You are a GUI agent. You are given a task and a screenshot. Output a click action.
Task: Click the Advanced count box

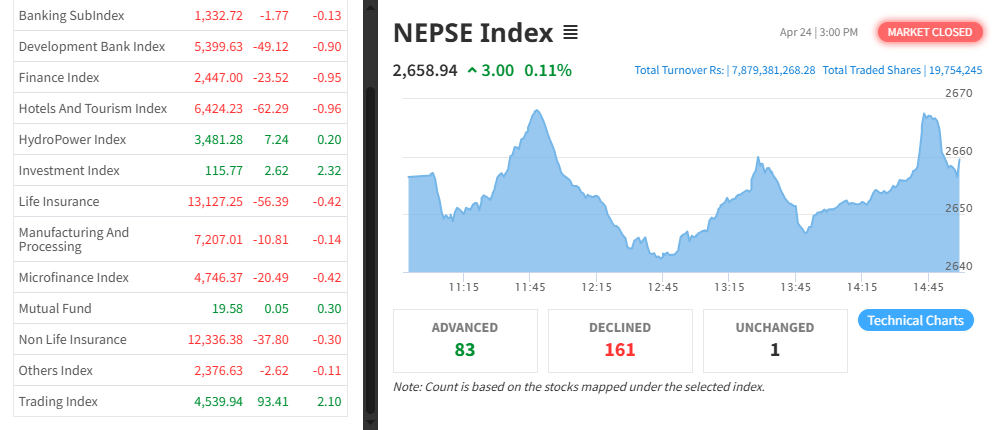click(465, 340)
